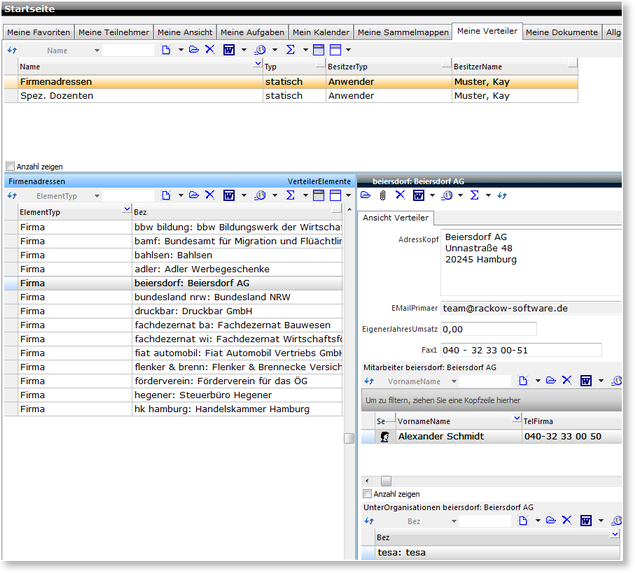Open the VornameName search-field dropdown

pos(454,381)
